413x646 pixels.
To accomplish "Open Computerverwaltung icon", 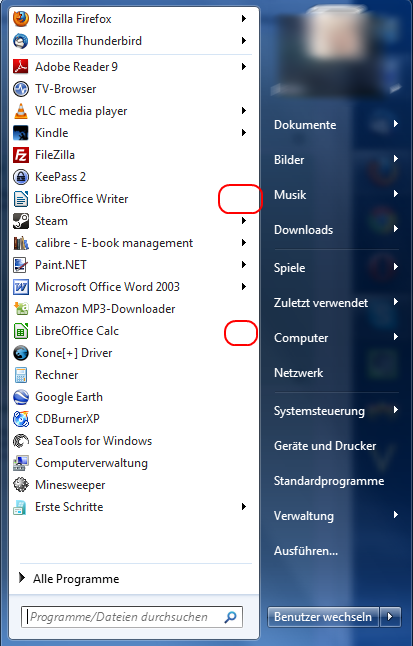I will [x=21, y=463].
